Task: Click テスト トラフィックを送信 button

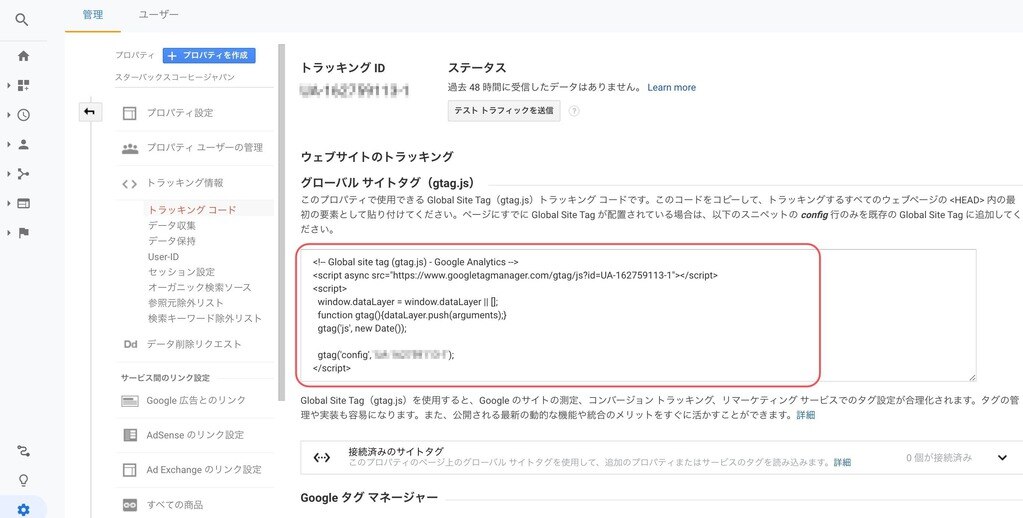Action: (x=503, y=111)
